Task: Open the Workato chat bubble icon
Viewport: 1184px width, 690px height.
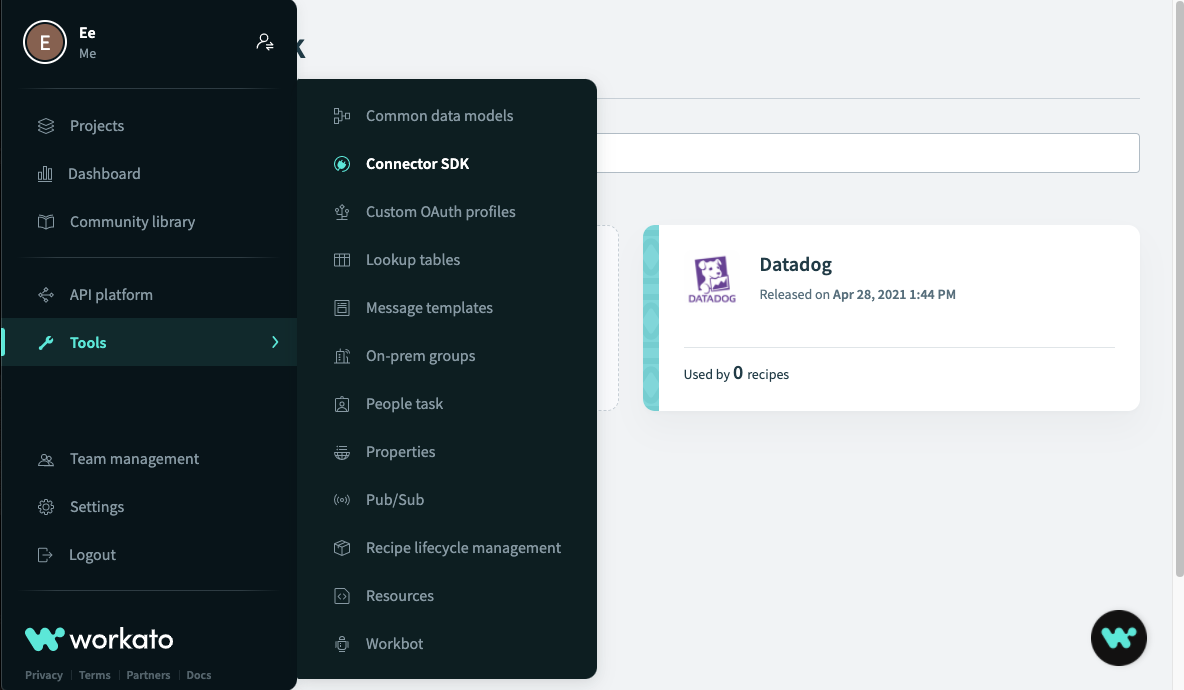Action: click(1118, 637)
